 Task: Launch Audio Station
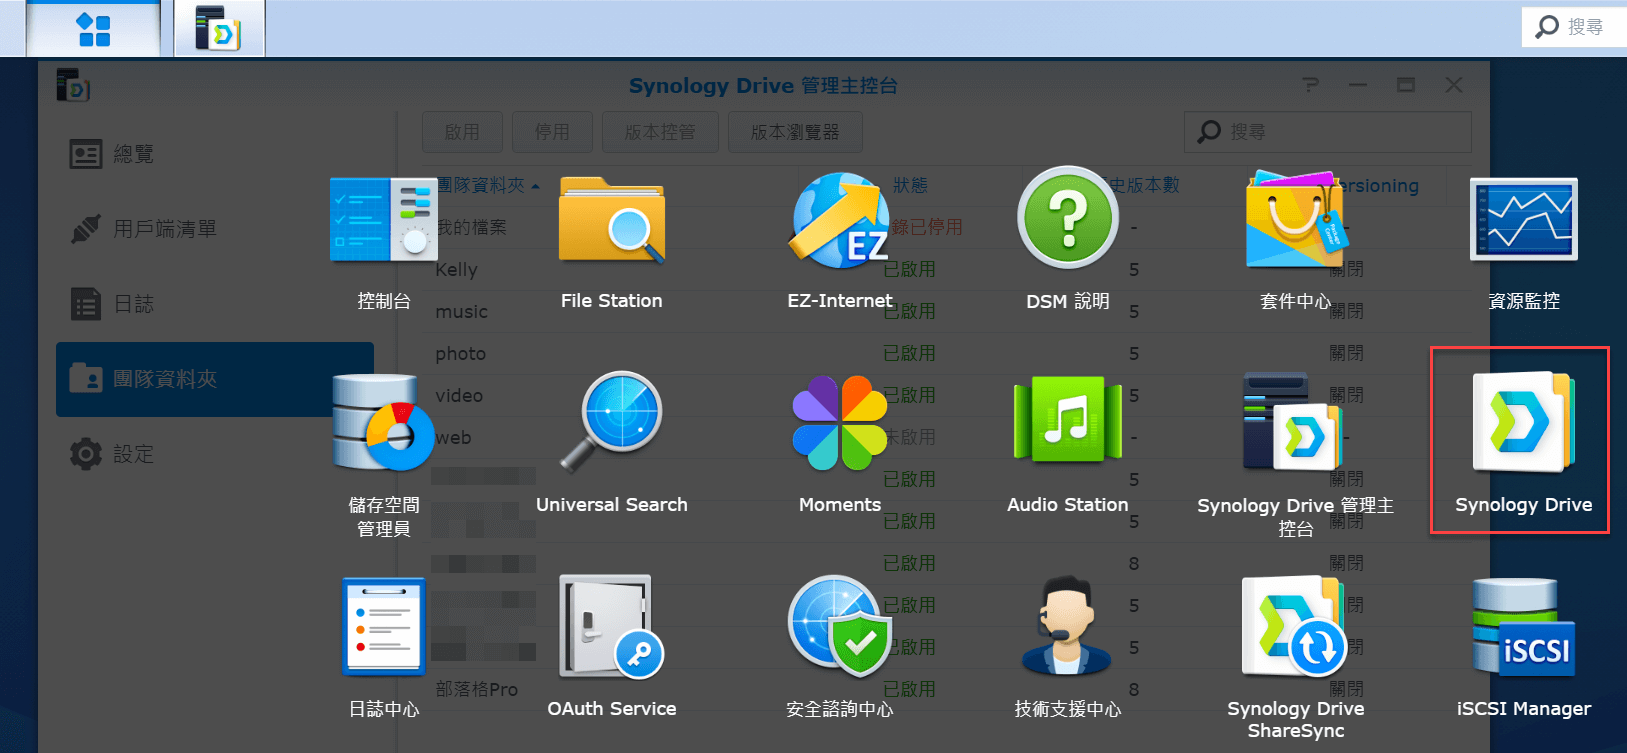coord(1068,443)
